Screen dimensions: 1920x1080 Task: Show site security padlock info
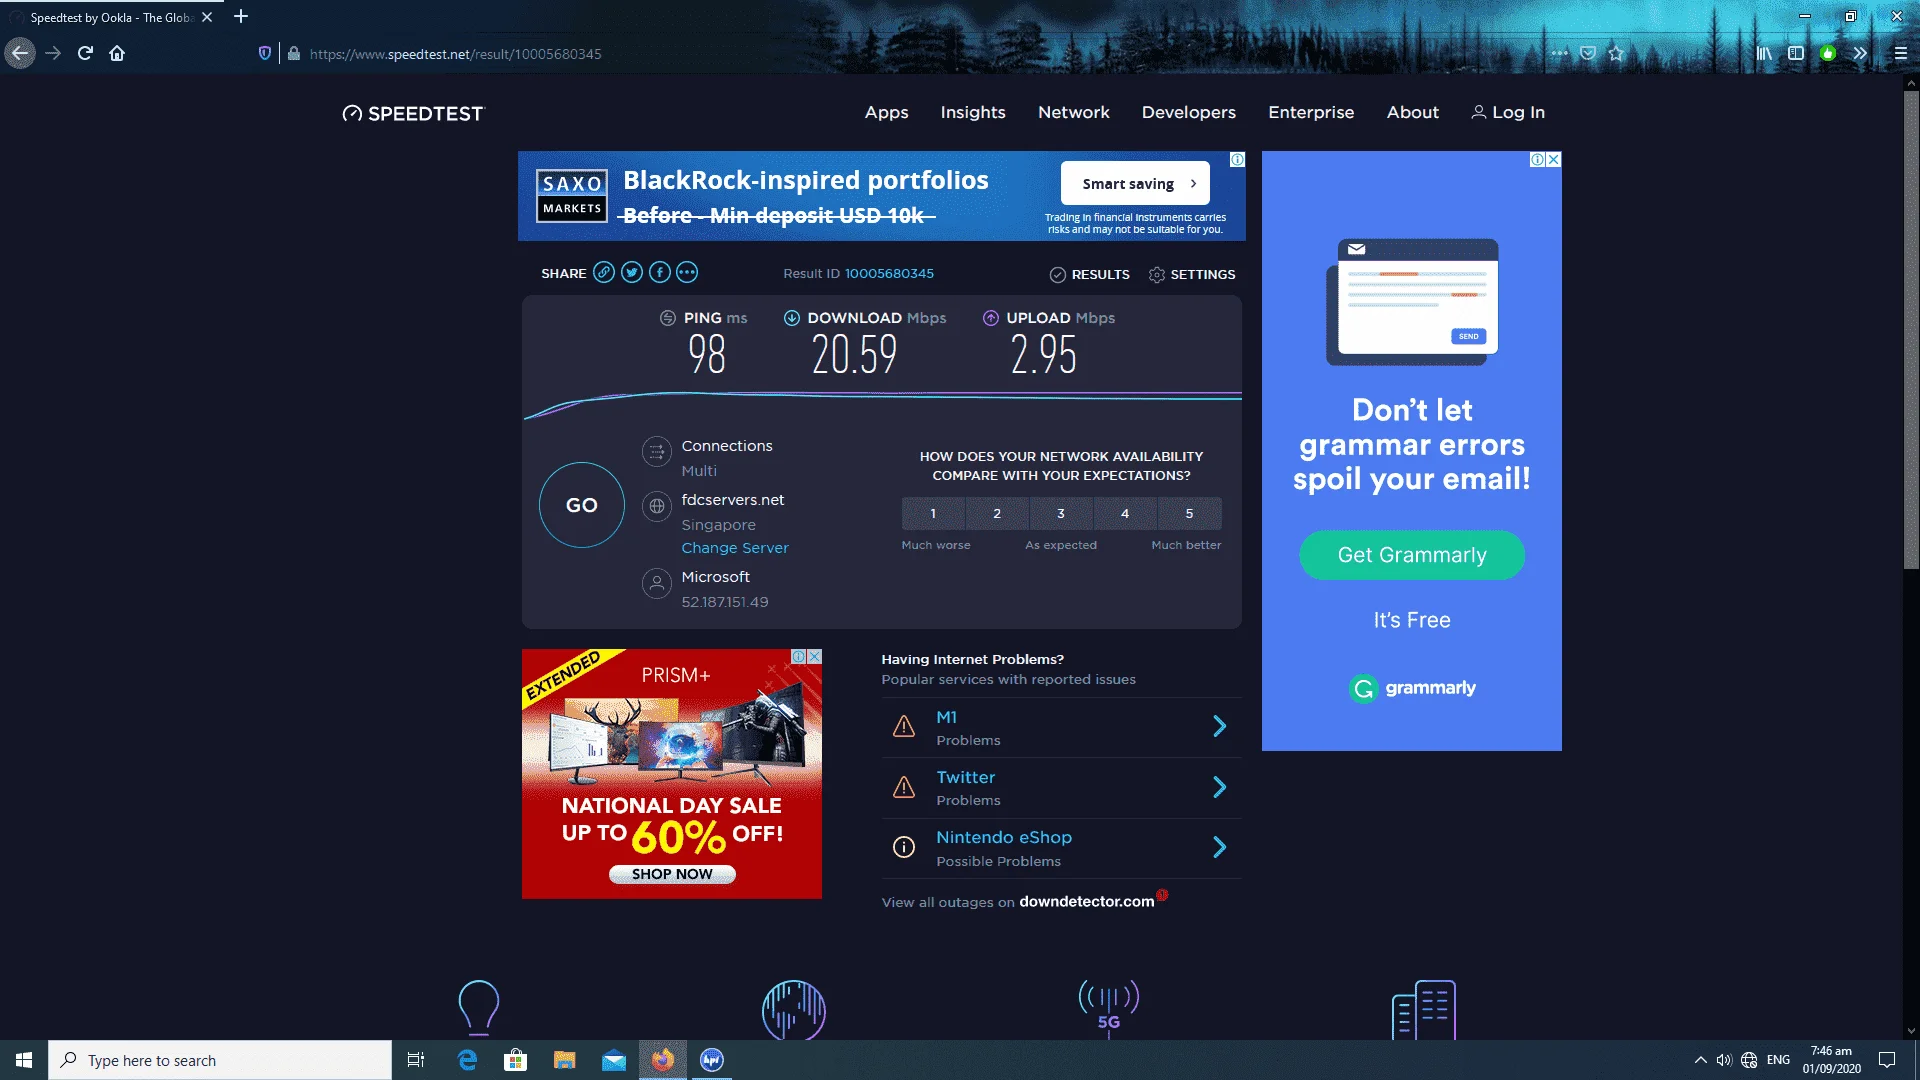(294, 53)
